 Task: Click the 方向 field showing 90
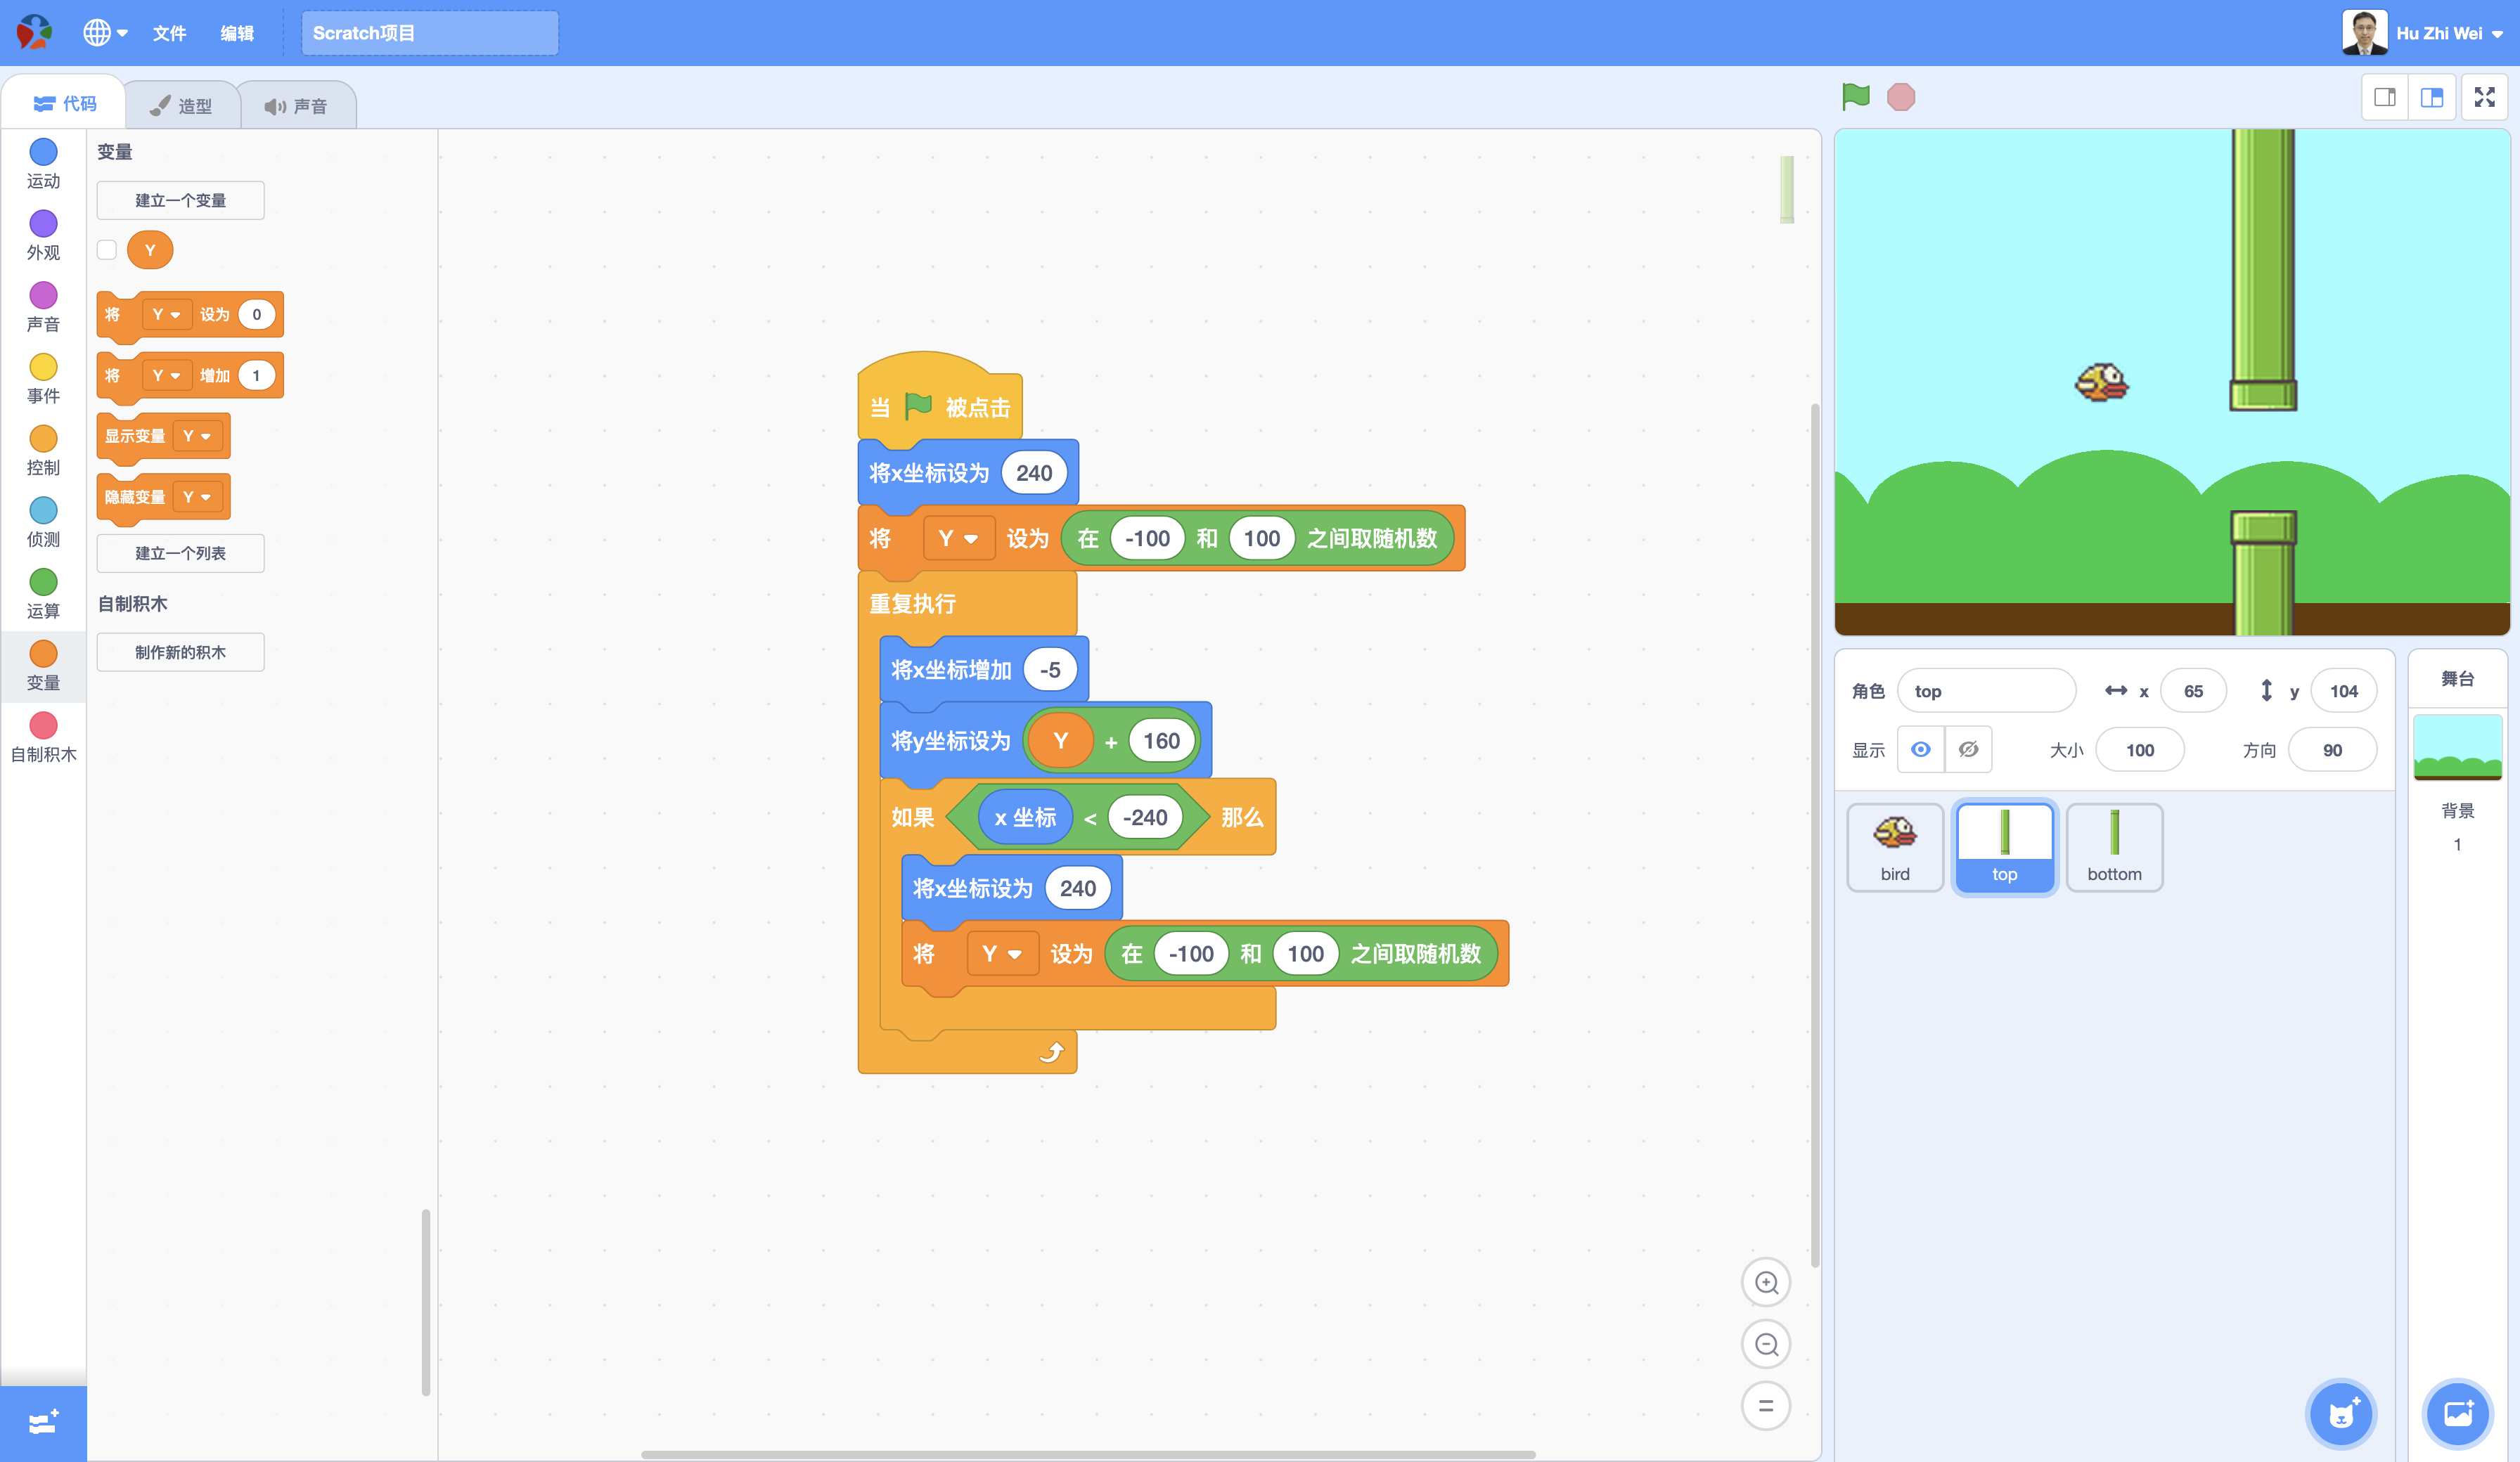pos(2332,750)
